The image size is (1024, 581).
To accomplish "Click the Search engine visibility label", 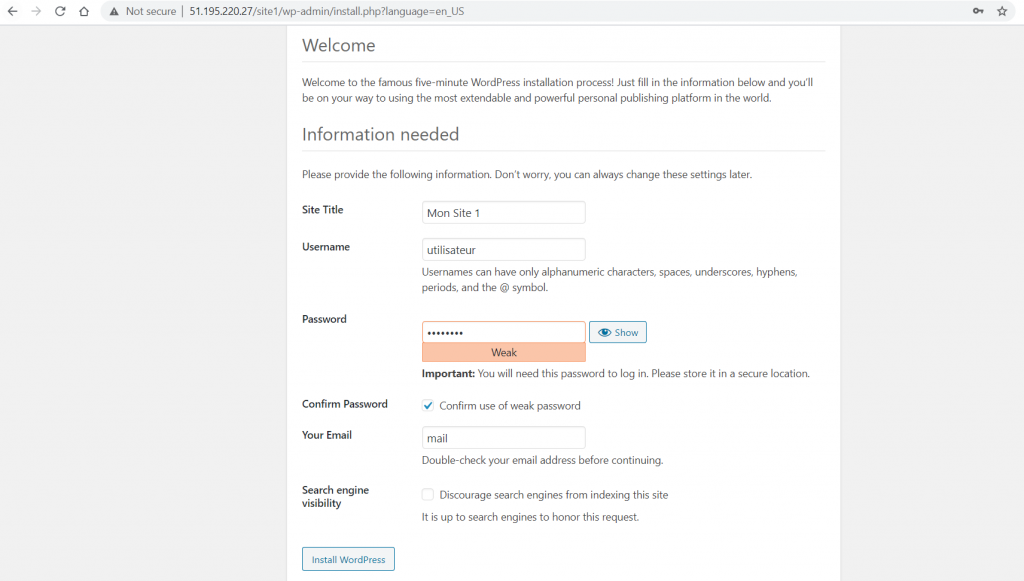I will click(335, 497).
